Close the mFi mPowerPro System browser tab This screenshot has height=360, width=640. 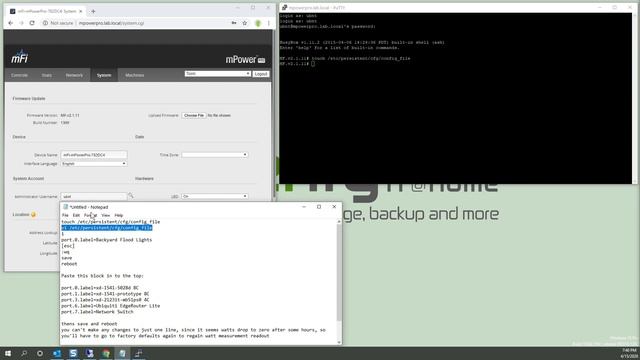coord(80,11)
